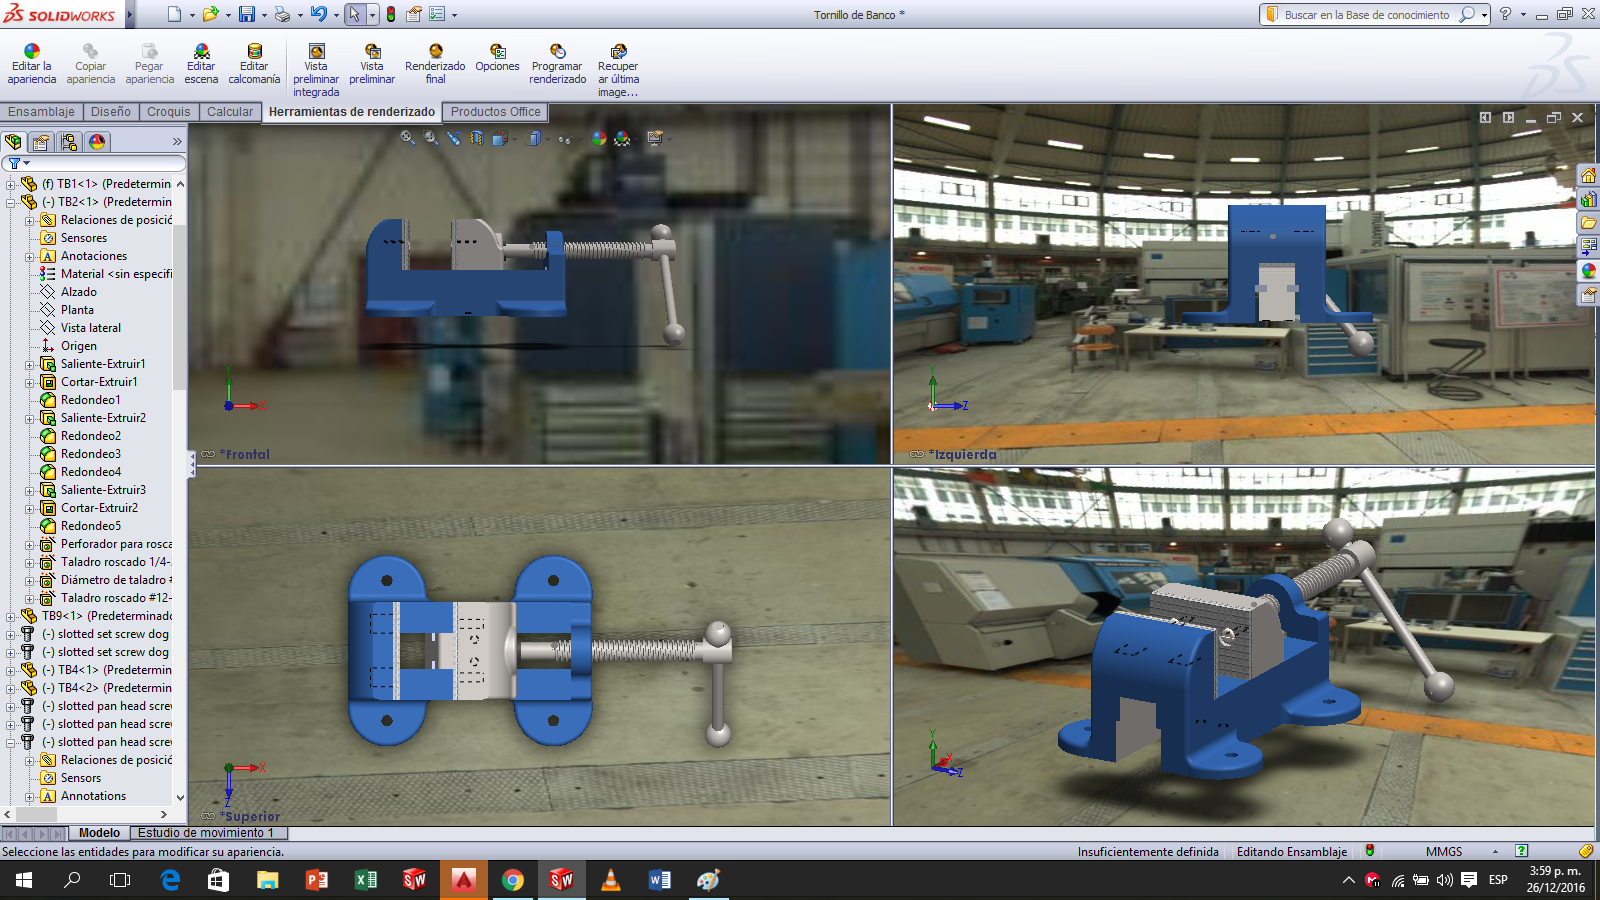Open the Save button dropdown arrow
This screenshot has width=1600, height=900.
(x=264, y=15)
